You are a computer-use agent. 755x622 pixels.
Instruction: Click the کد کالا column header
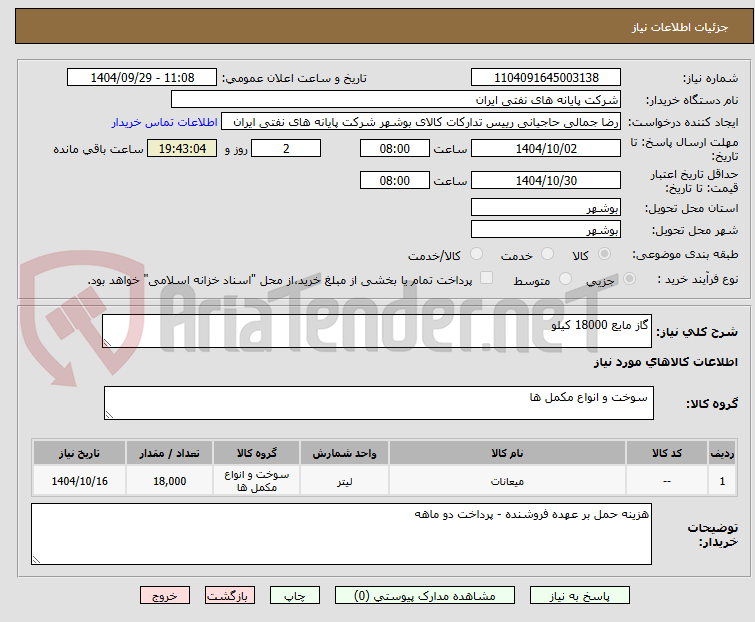[x=667, y=453]
